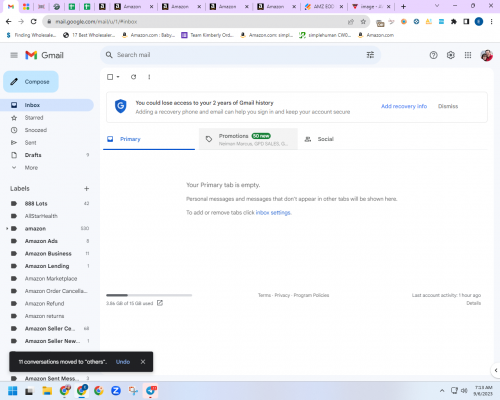Open the More options three-dot toolbar icon
The image size is (500, 400).
[x=149, y=77]
